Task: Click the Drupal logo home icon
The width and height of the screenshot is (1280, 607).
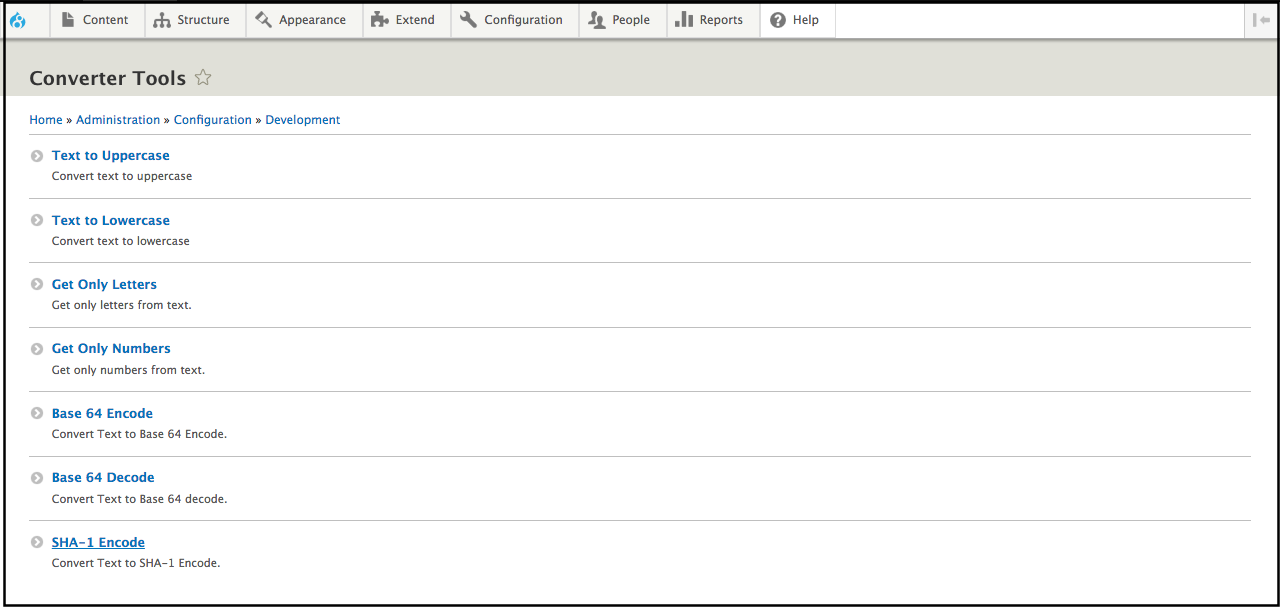Action: tap(18, 20)
